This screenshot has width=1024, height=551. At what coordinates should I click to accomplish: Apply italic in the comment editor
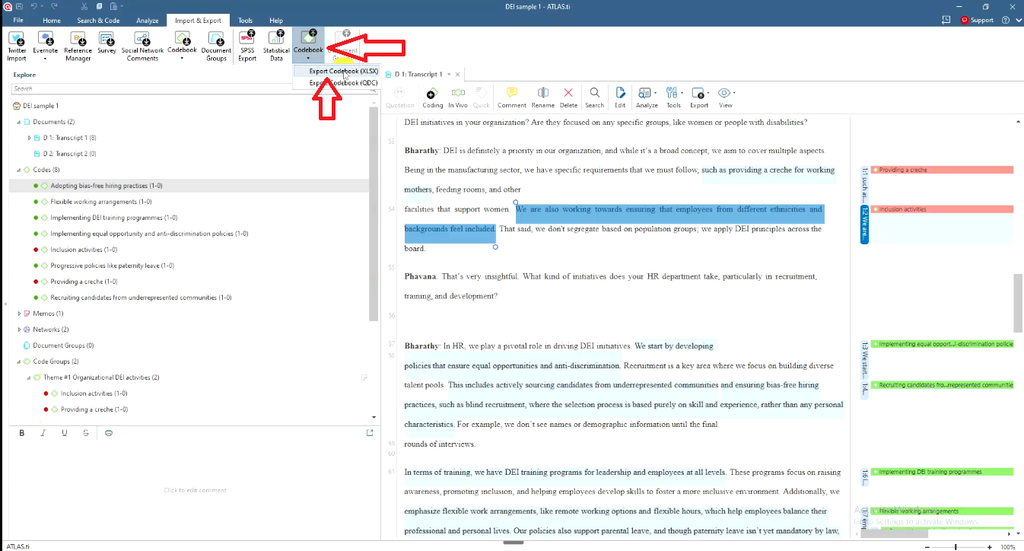(x=43, y=433)
